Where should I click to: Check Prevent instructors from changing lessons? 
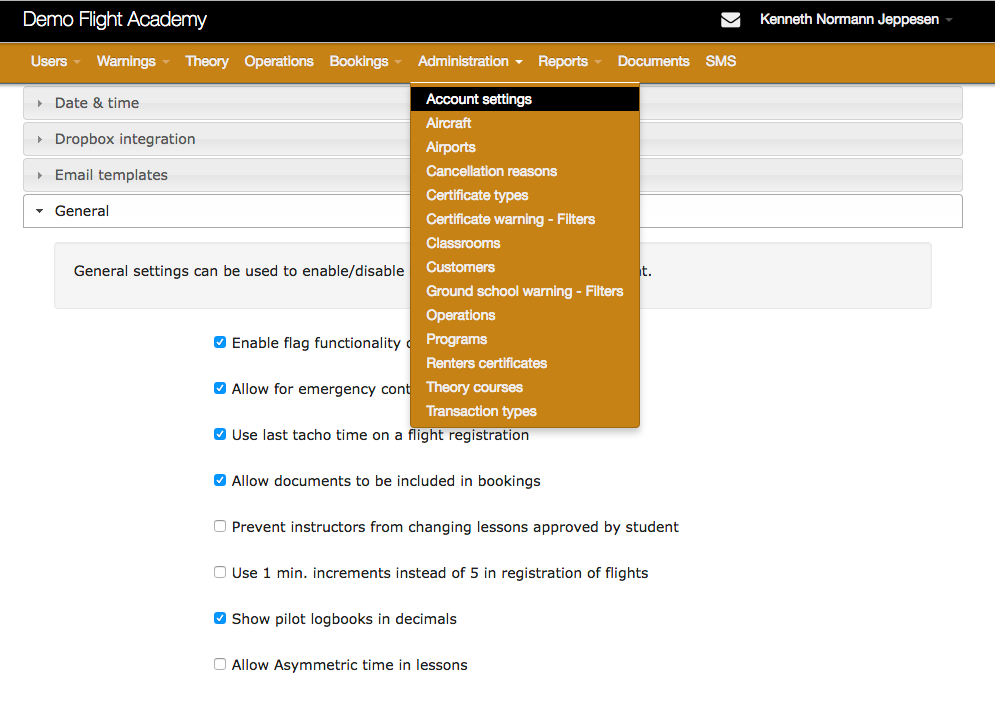click(220, 526)
